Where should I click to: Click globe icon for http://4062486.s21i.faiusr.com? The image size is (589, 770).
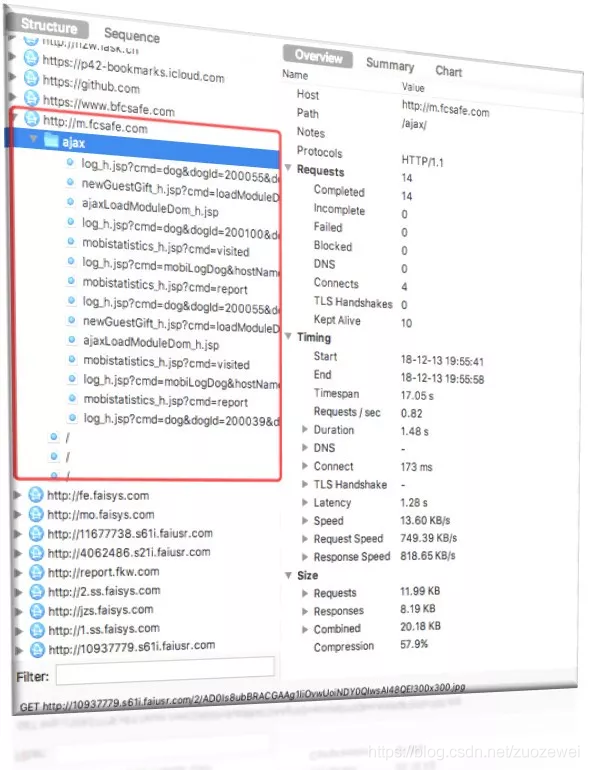[x=36, y=553]
